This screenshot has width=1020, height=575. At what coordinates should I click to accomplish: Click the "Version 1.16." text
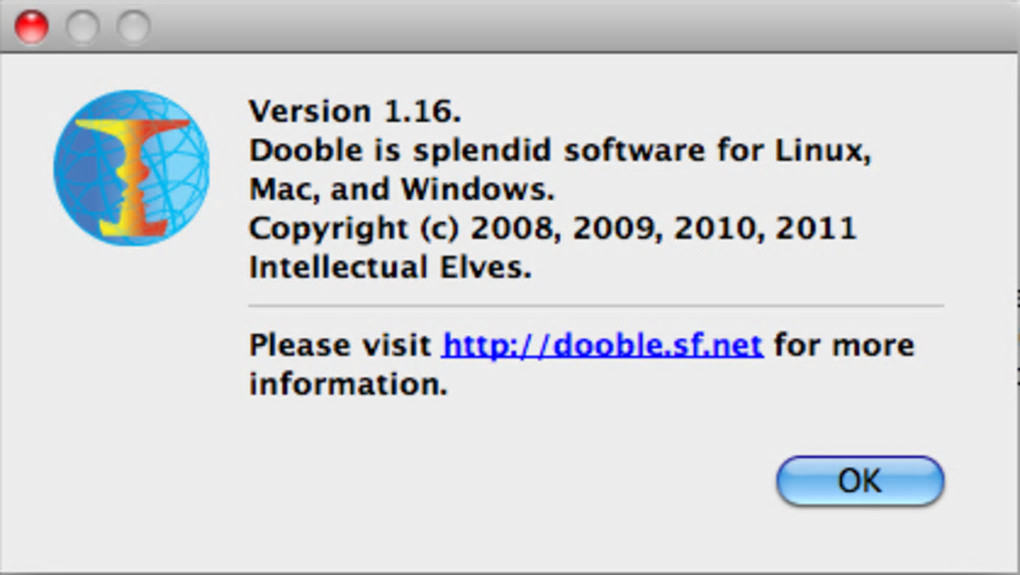[x=355, y=111]
